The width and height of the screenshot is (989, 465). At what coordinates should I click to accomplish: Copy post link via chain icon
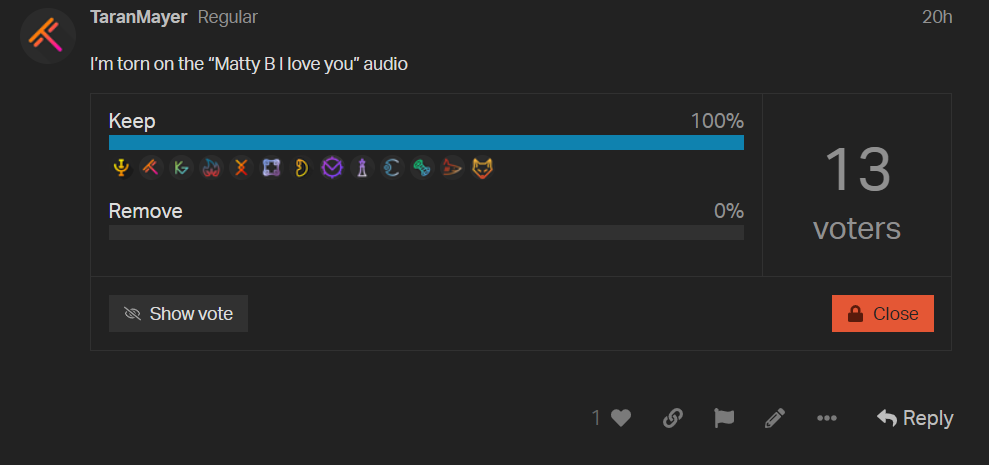[673, 418]
